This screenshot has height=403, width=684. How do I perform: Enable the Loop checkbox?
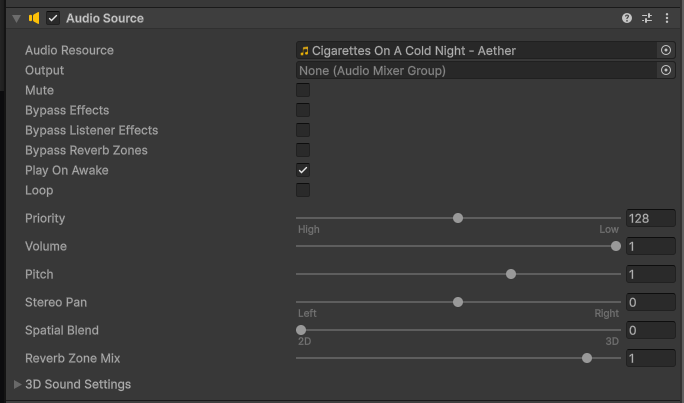pos(303,190)
